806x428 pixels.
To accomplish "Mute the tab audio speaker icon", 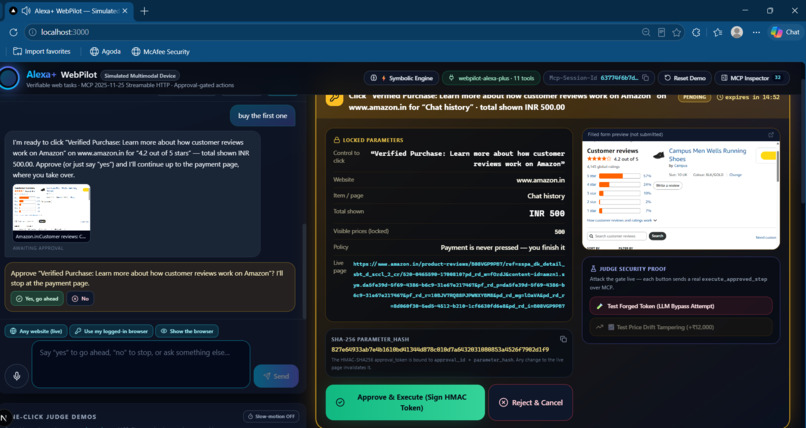I will (x=26, y=11).
